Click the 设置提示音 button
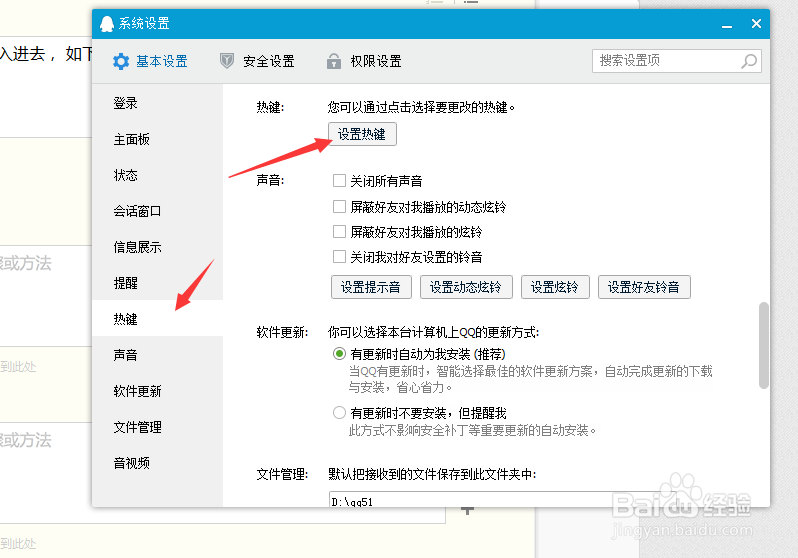The height and width of the screenshot is (558, 798). click(371, 287)
